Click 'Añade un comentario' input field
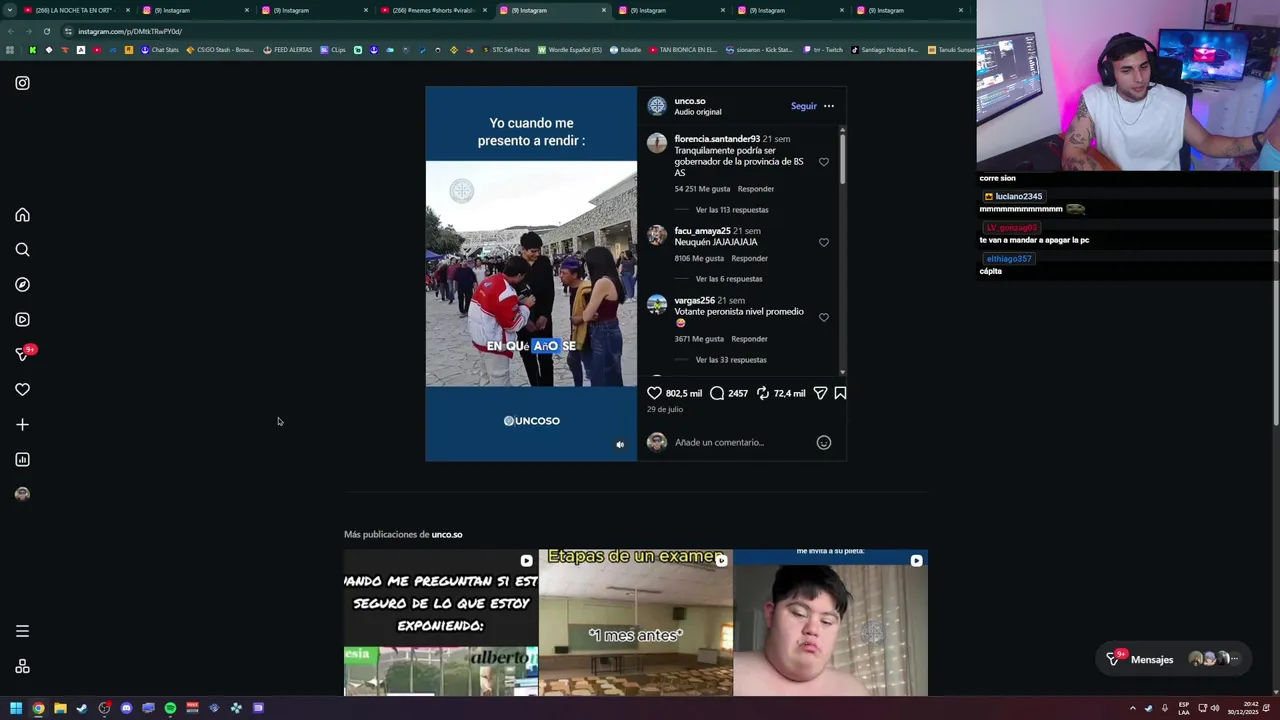This screenshot has width=1280, height=720. click(x=742, y=442)
